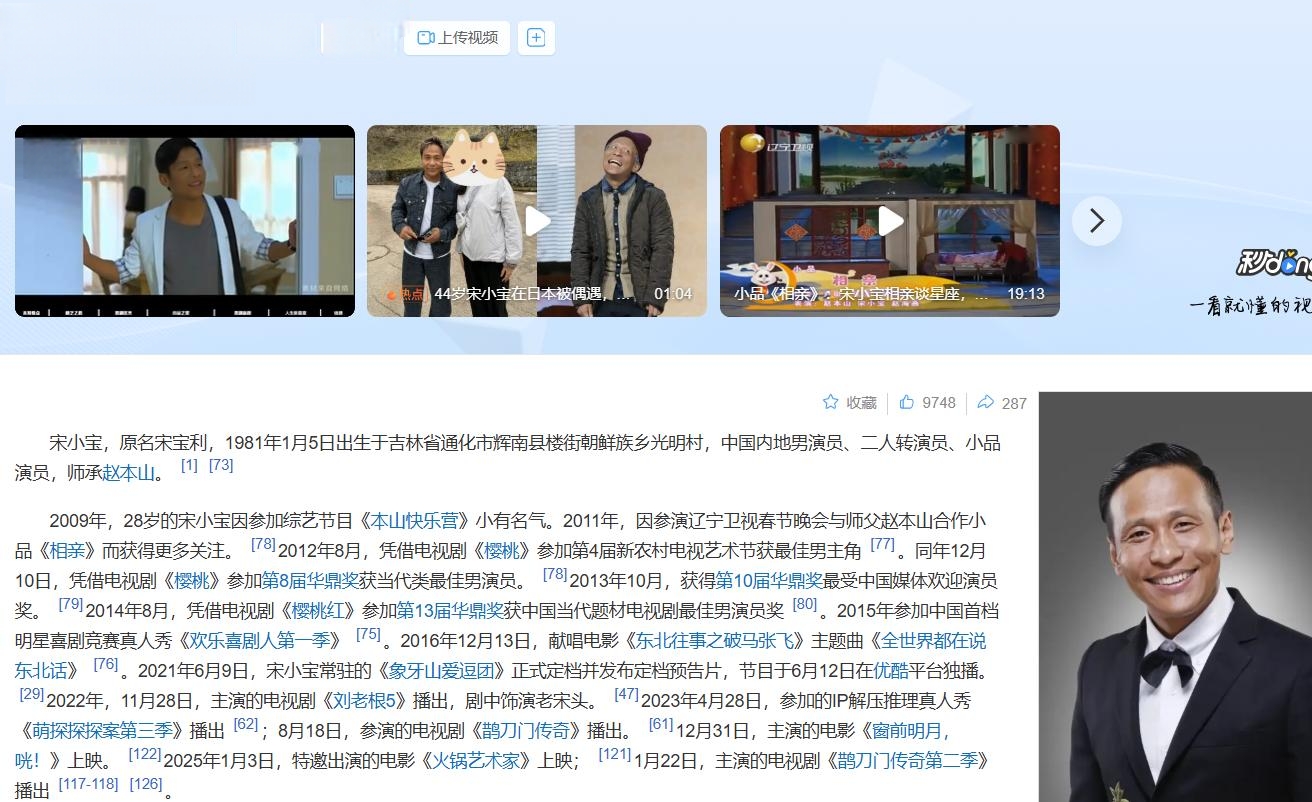This screenshot has height=802, width=1312.
Task: Open the first video thumbnail of man in white jacket
Action: [185, 221]
